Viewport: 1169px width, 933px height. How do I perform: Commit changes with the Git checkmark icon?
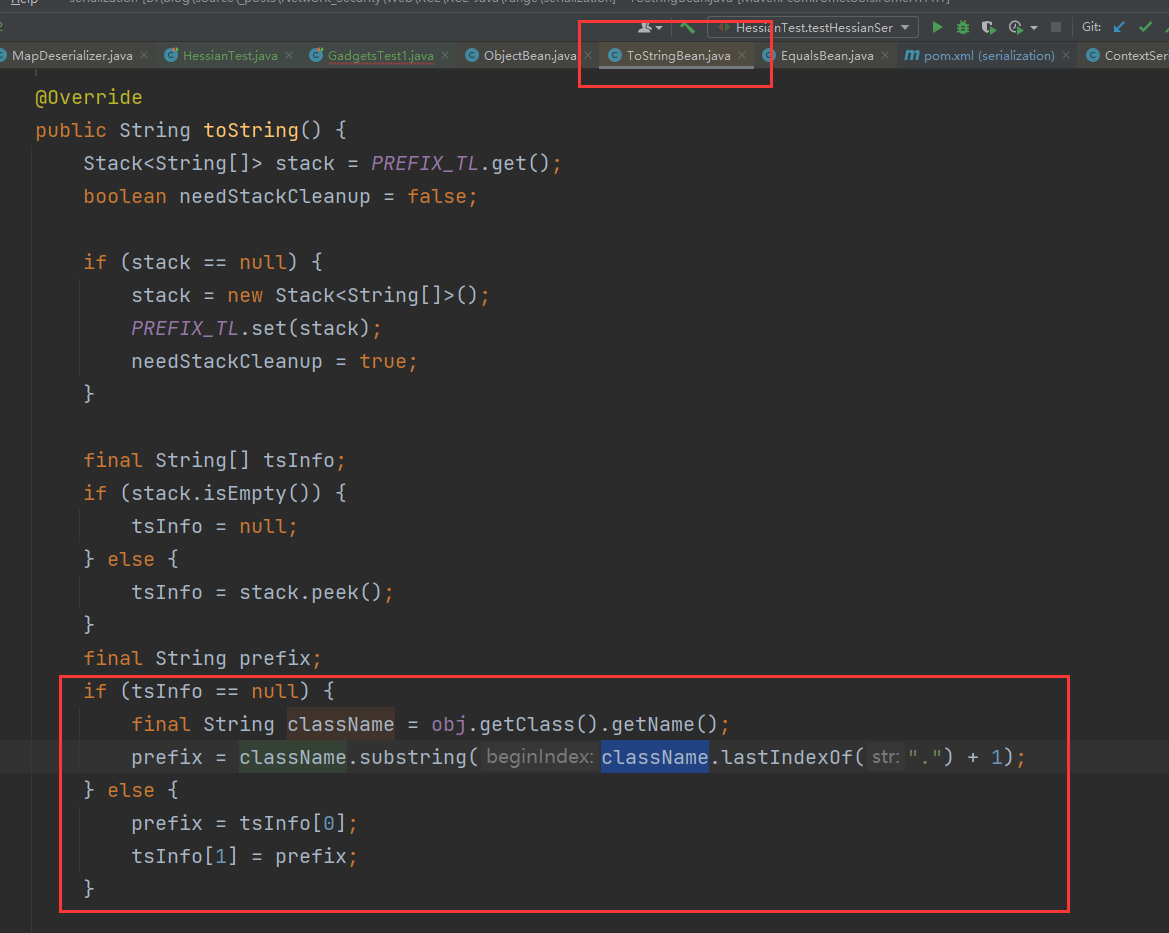(1145, 28)
